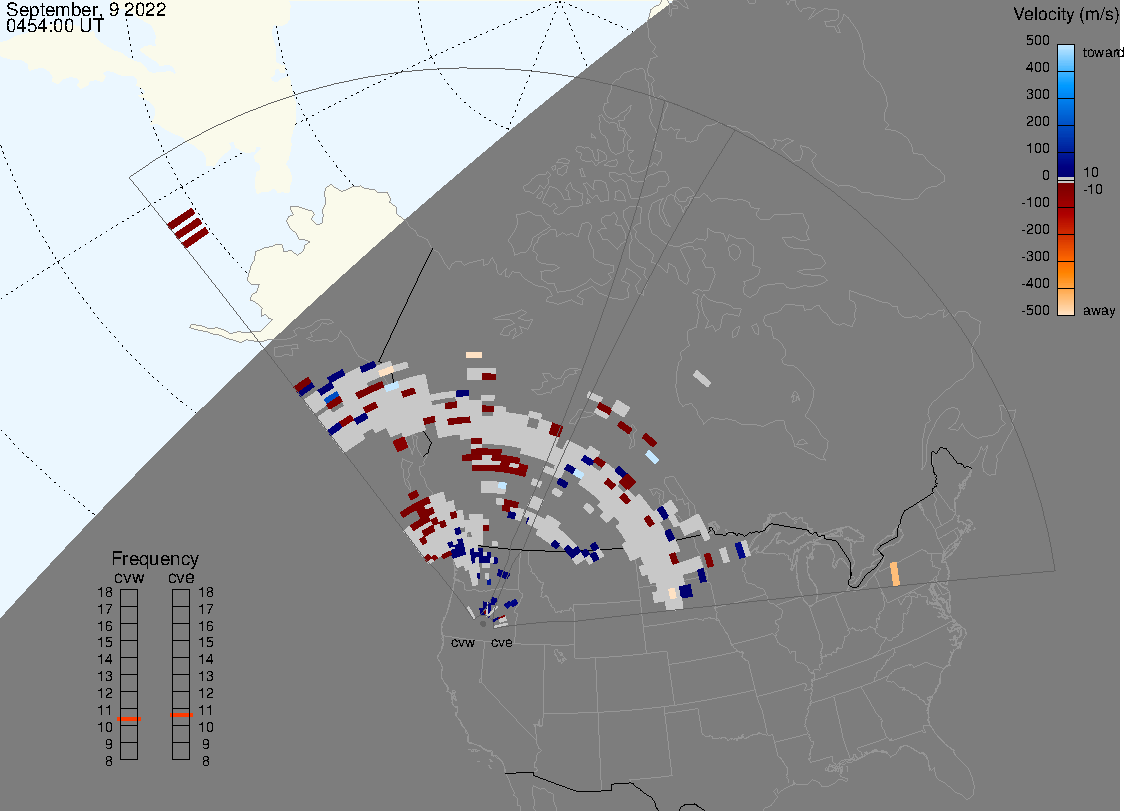The height and width of the screenshot is (811, 1124).
Task: Click the "cve" radar site label on map
Action: tap(502, 642)
